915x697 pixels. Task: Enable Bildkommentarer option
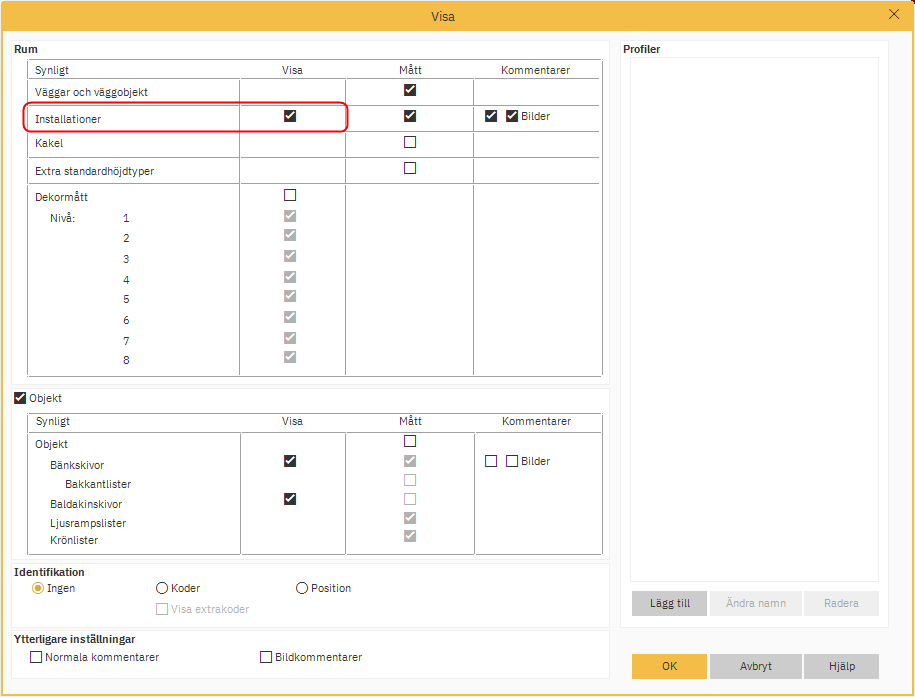click(266, 657)
